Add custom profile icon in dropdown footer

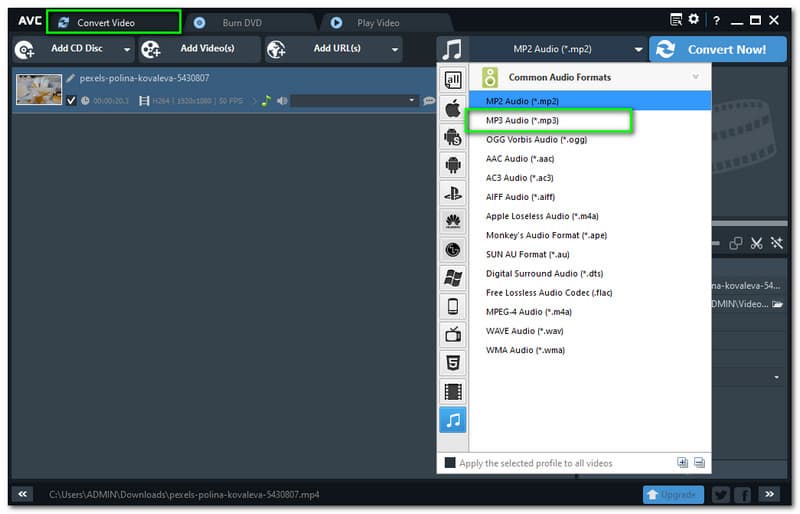682,462
